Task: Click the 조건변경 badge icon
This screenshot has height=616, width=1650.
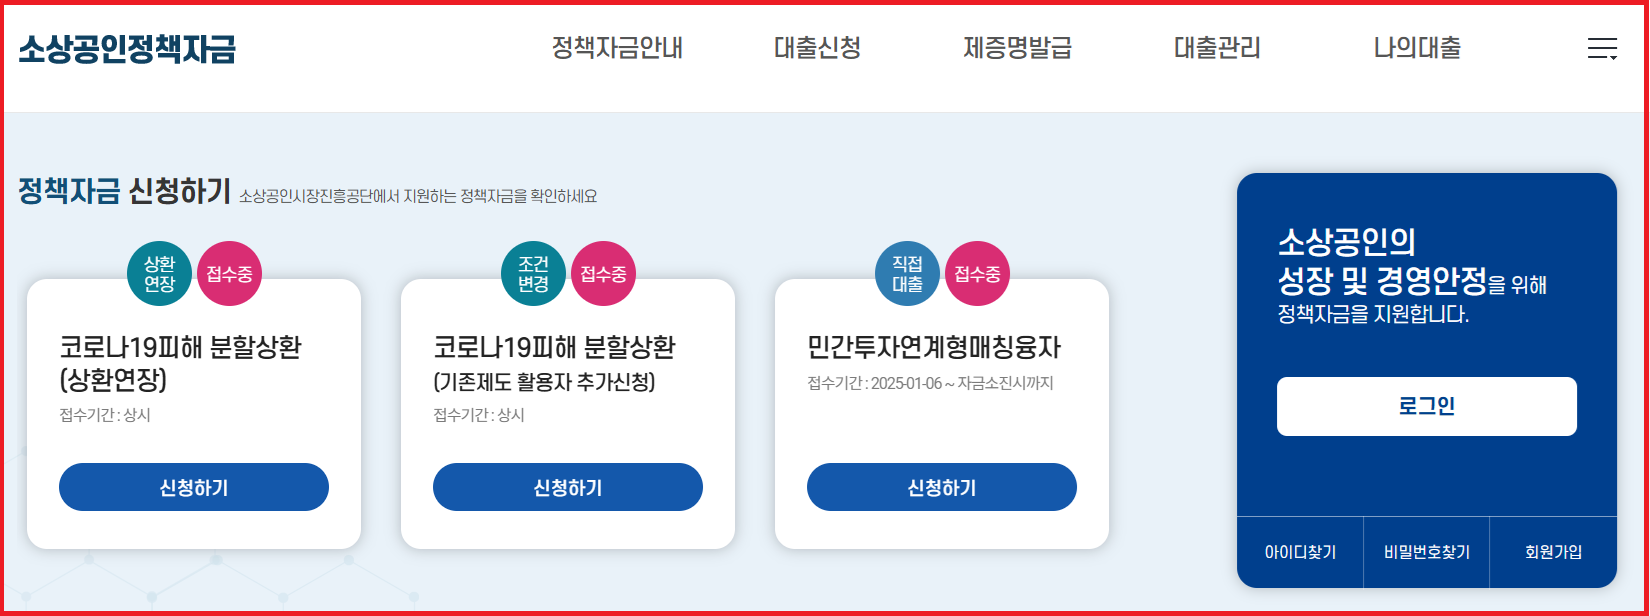Action: click(x=534, y=272)
